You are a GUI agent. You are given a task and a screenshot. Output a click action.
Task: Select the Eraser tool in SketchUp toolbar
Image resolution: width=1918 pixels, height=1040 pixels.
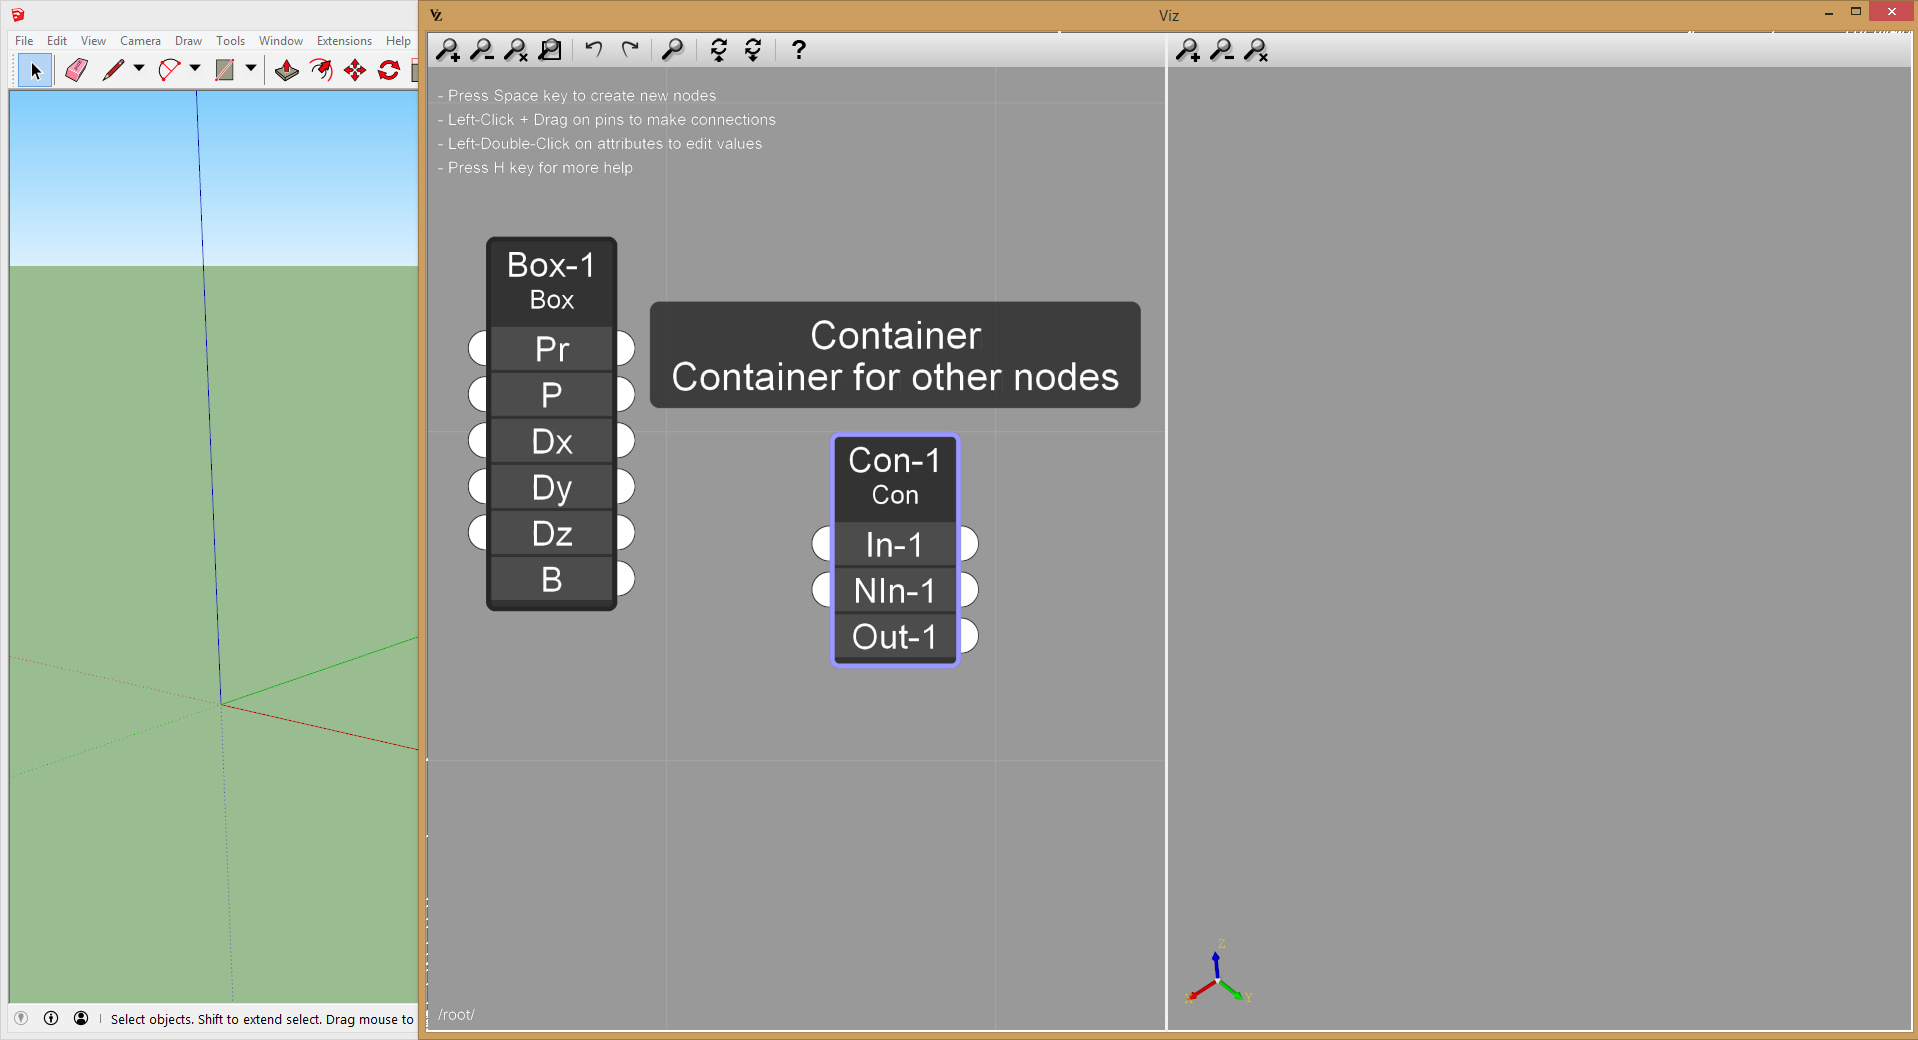click(x=76, y=70)
